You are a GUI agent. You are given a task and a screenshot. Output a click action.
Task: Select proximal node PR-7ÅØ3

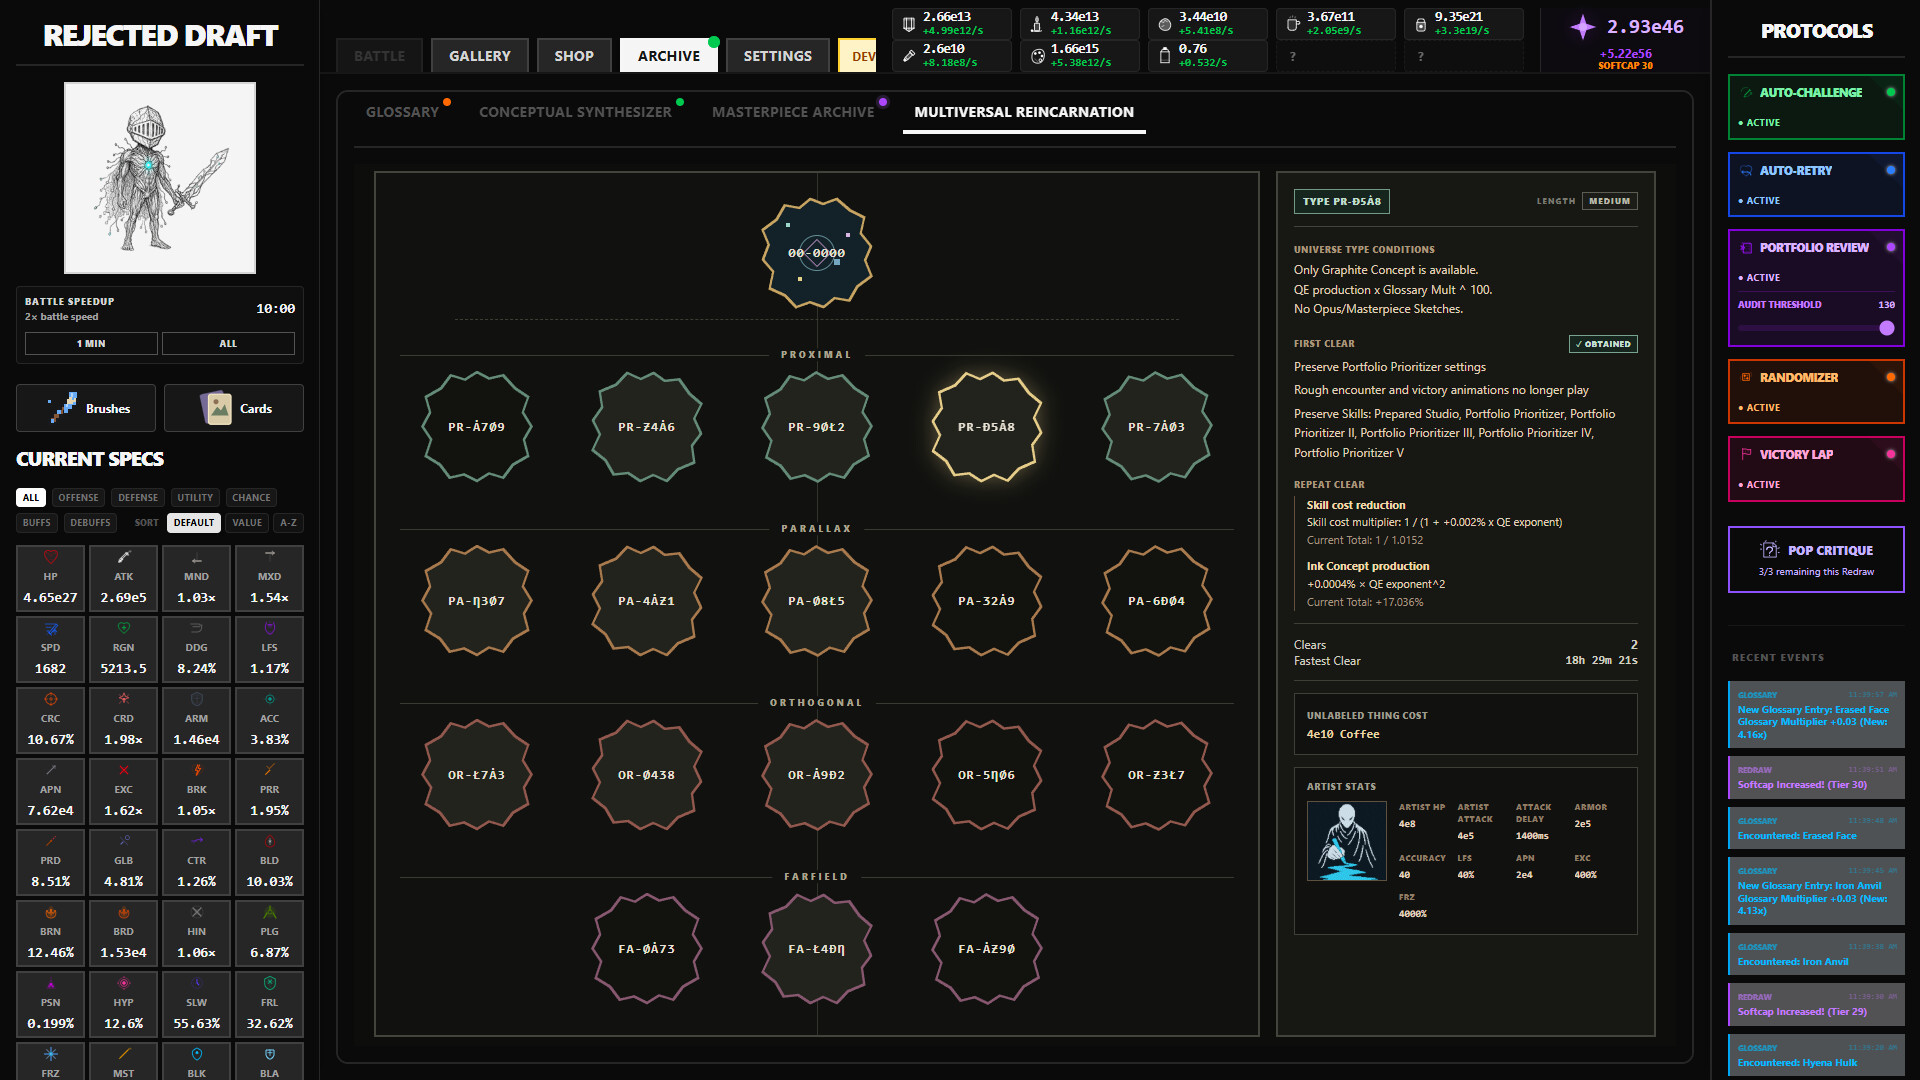coord(1156,427)
